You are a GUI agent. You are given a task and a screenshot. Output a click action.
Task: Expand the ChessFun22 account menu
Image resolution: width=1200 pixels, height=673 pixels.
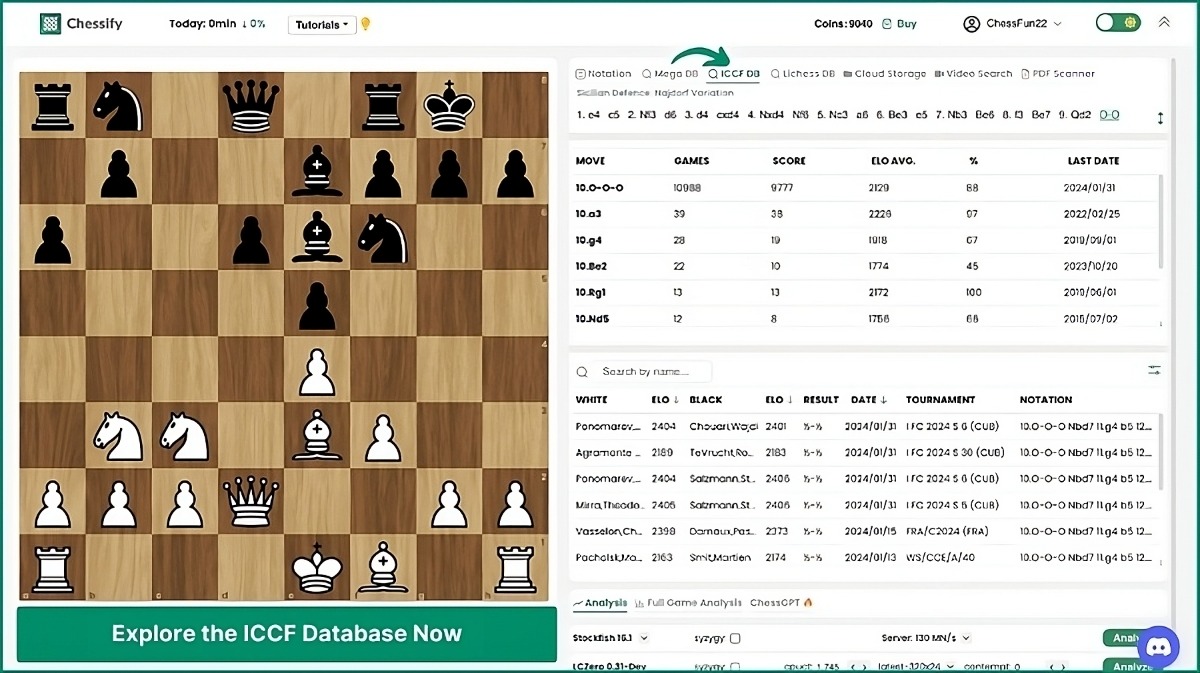[x=1058, y=23]
